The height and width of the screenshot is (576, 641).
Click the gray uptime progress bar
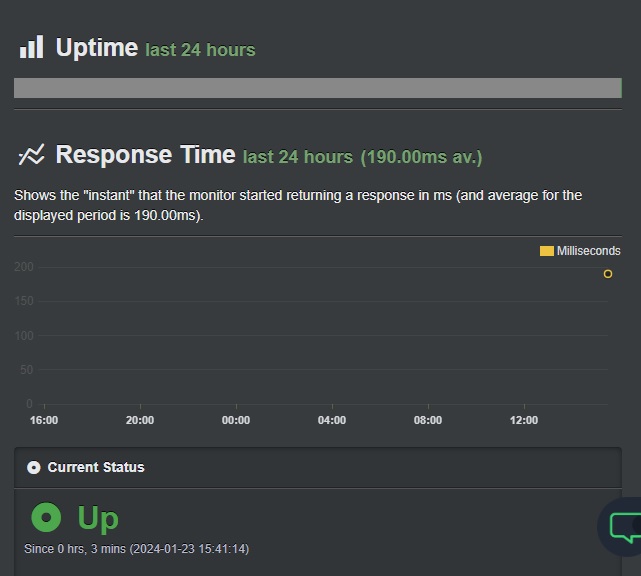pyautogui.click(x=317, y=88)
